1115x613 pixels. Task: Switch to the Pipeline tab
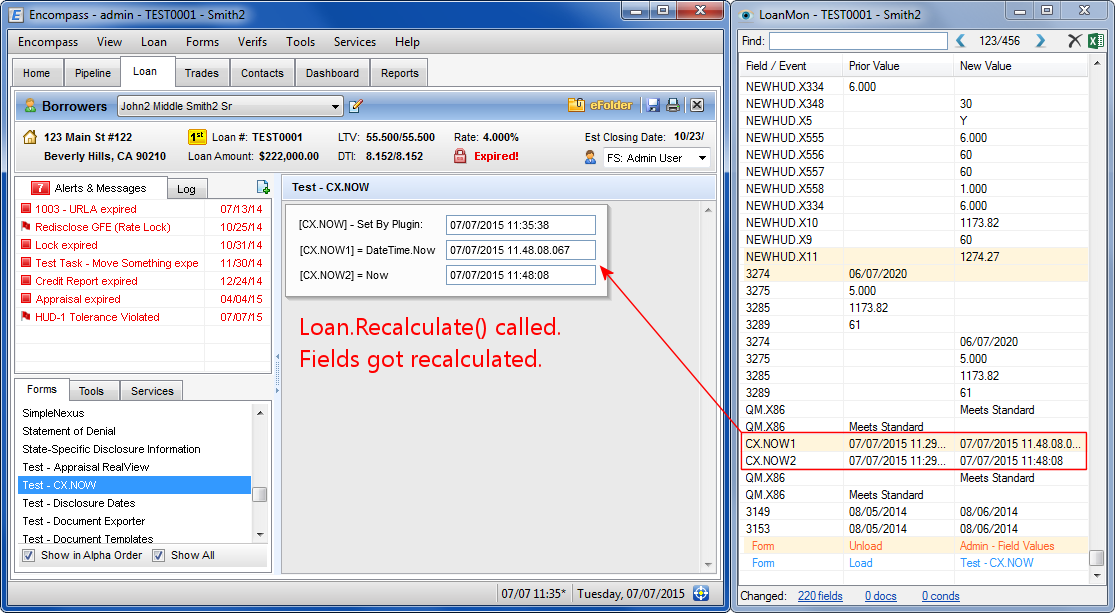93,73
